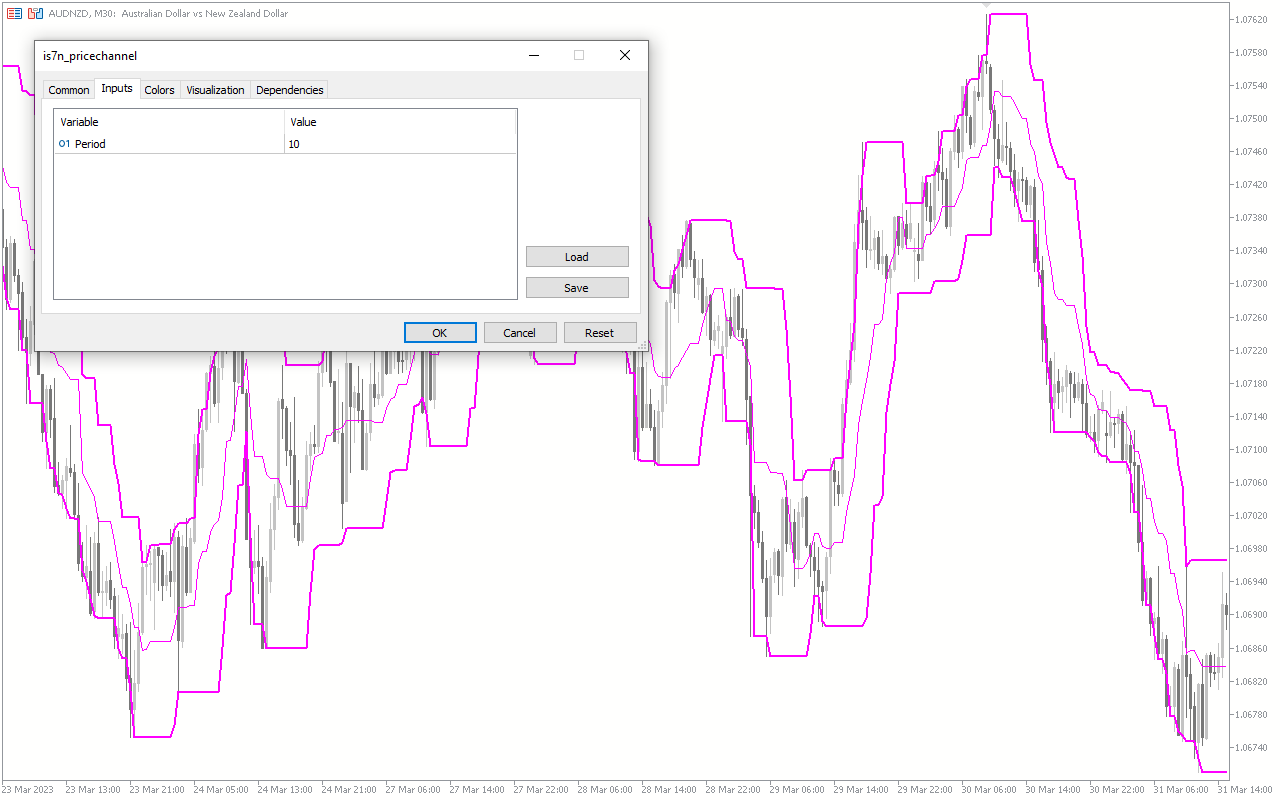
Task: Click the 23 Mar 2023 time label
Action: click(x=30, y=789)
